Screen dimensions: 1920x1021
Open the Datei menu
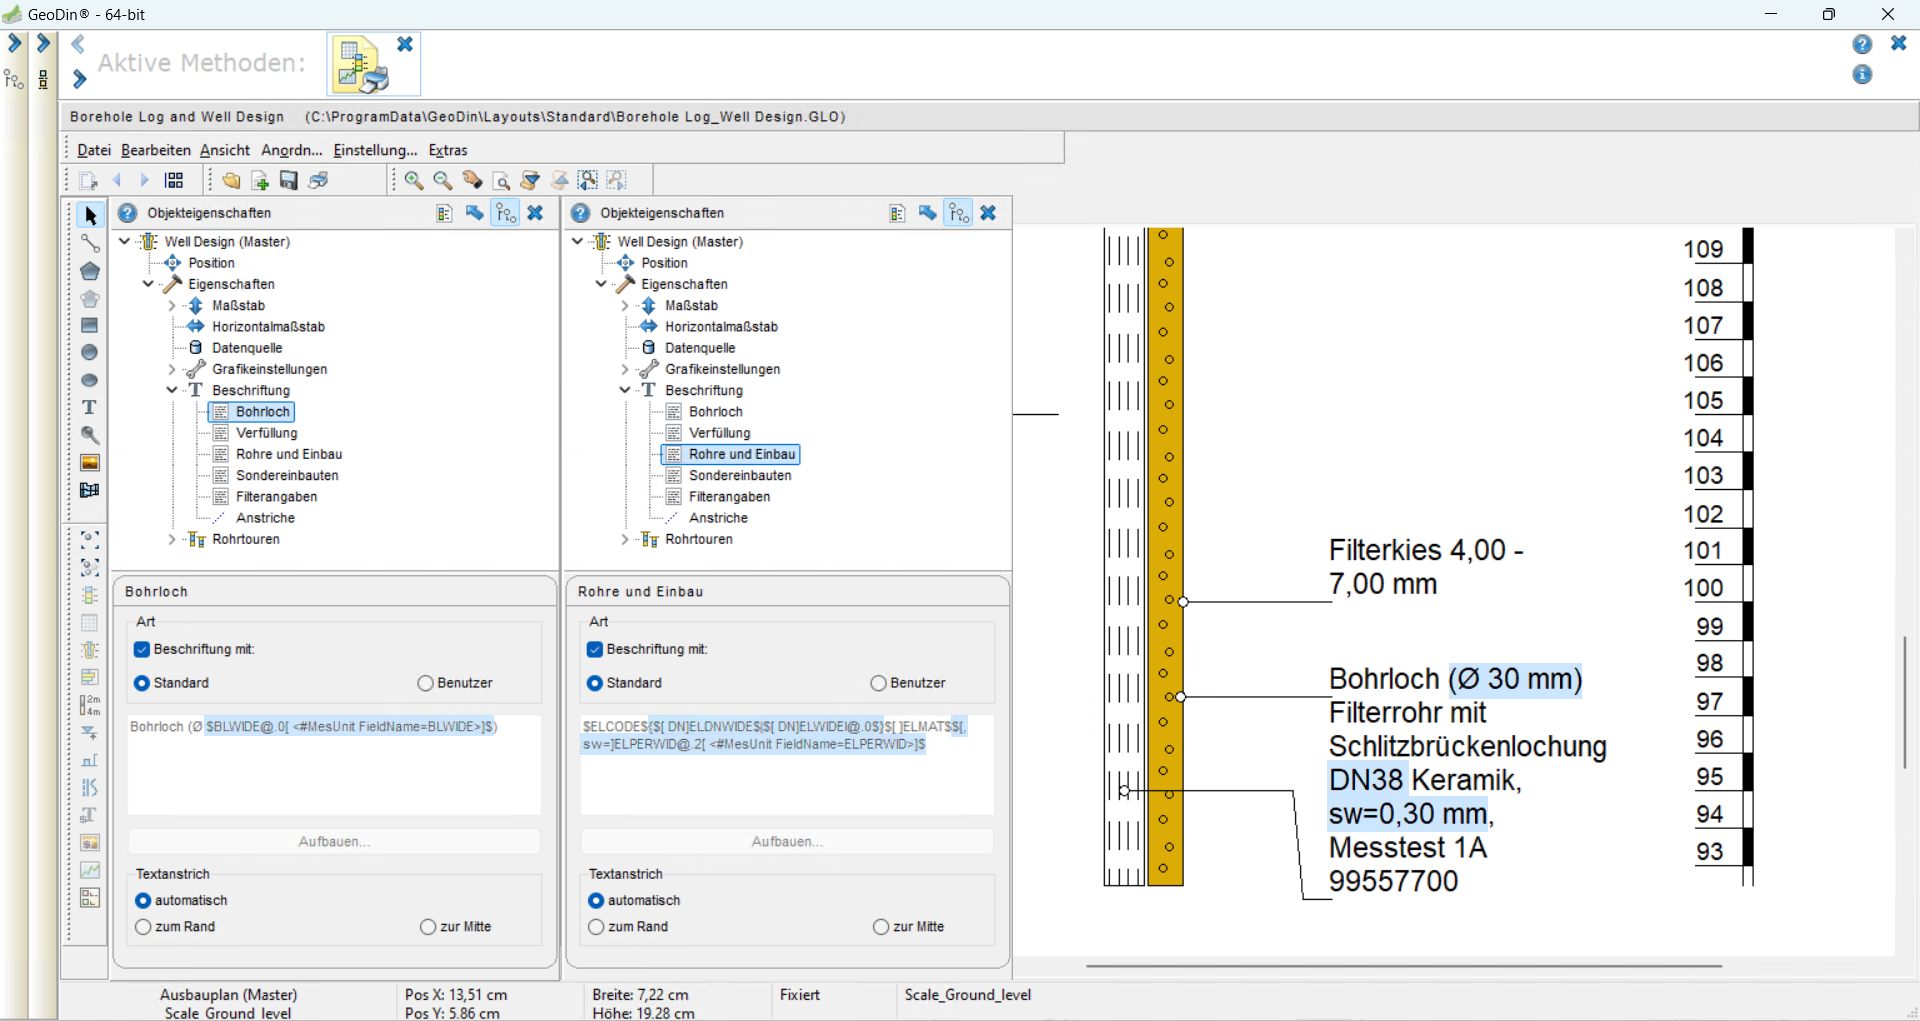click(x=94, y=150)
